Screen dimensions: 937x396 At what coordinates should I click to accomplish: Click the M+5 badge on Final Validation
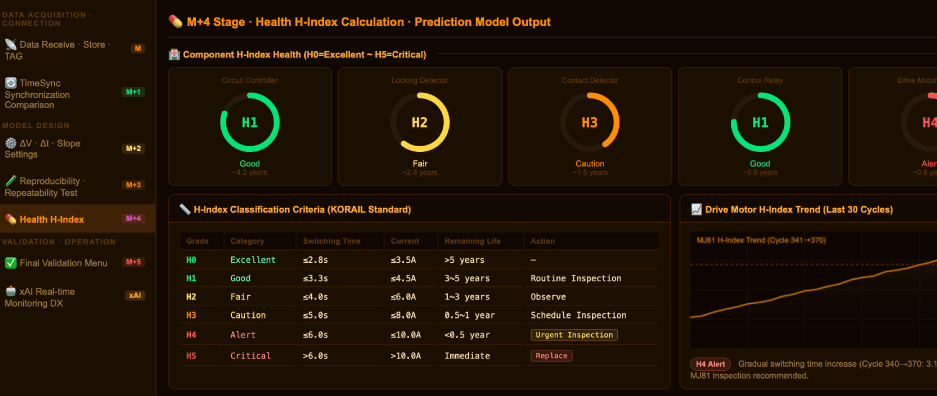click(x=133, y=262)
